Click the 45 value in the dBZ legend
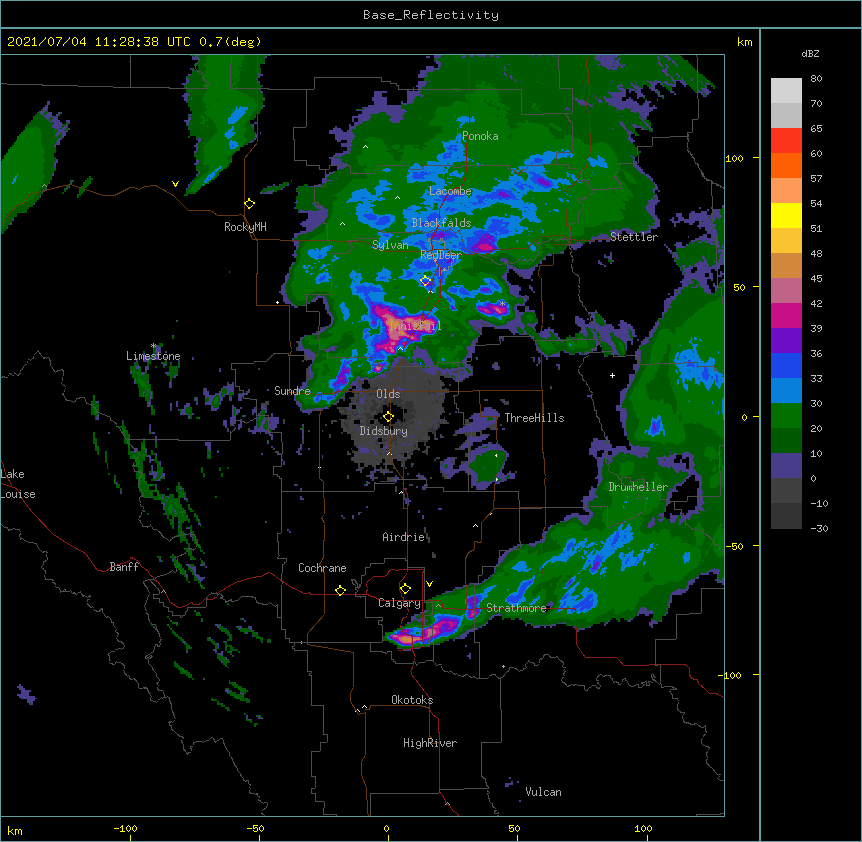Screen dimensions: 862x842 pos(816,279)
